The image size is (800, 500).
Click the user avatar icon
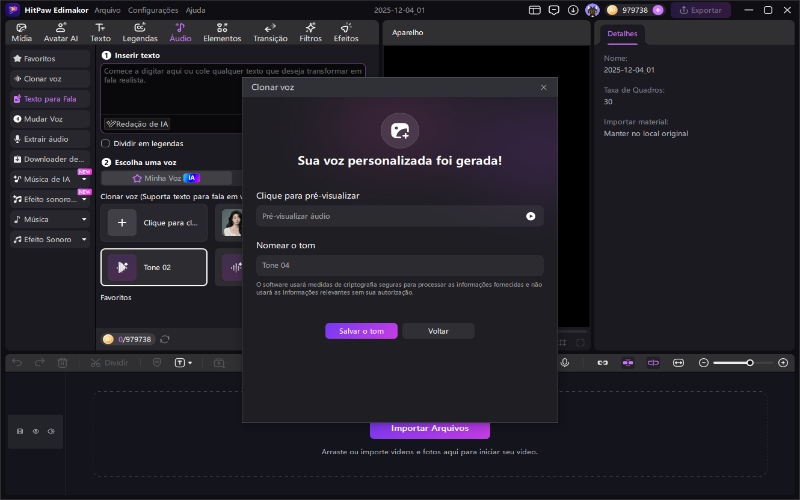592,10
